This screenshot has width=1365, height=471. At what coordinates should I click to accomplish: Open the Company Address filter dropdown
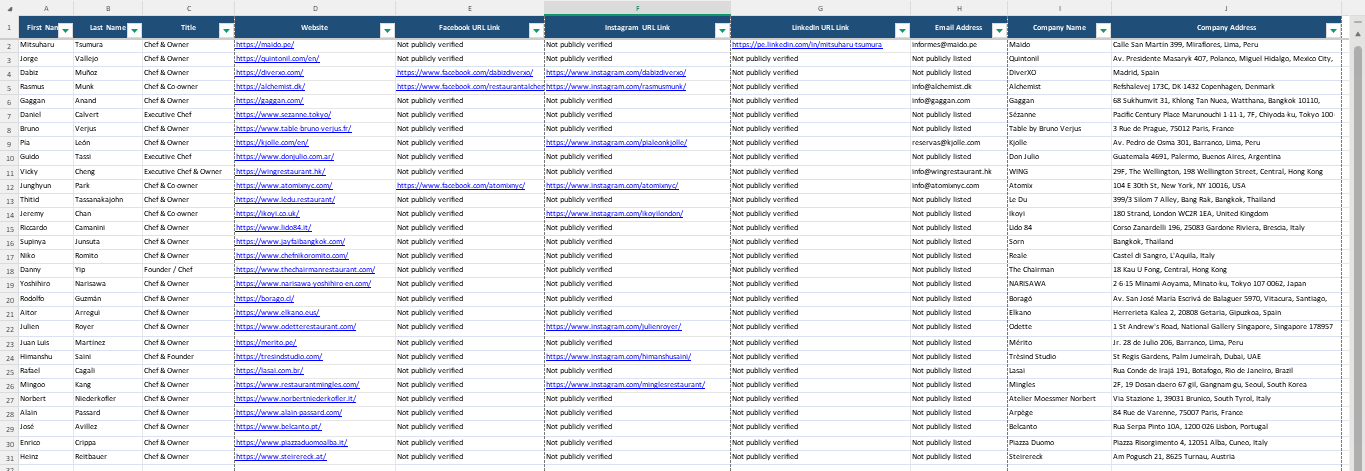[x=1332, y=31]
